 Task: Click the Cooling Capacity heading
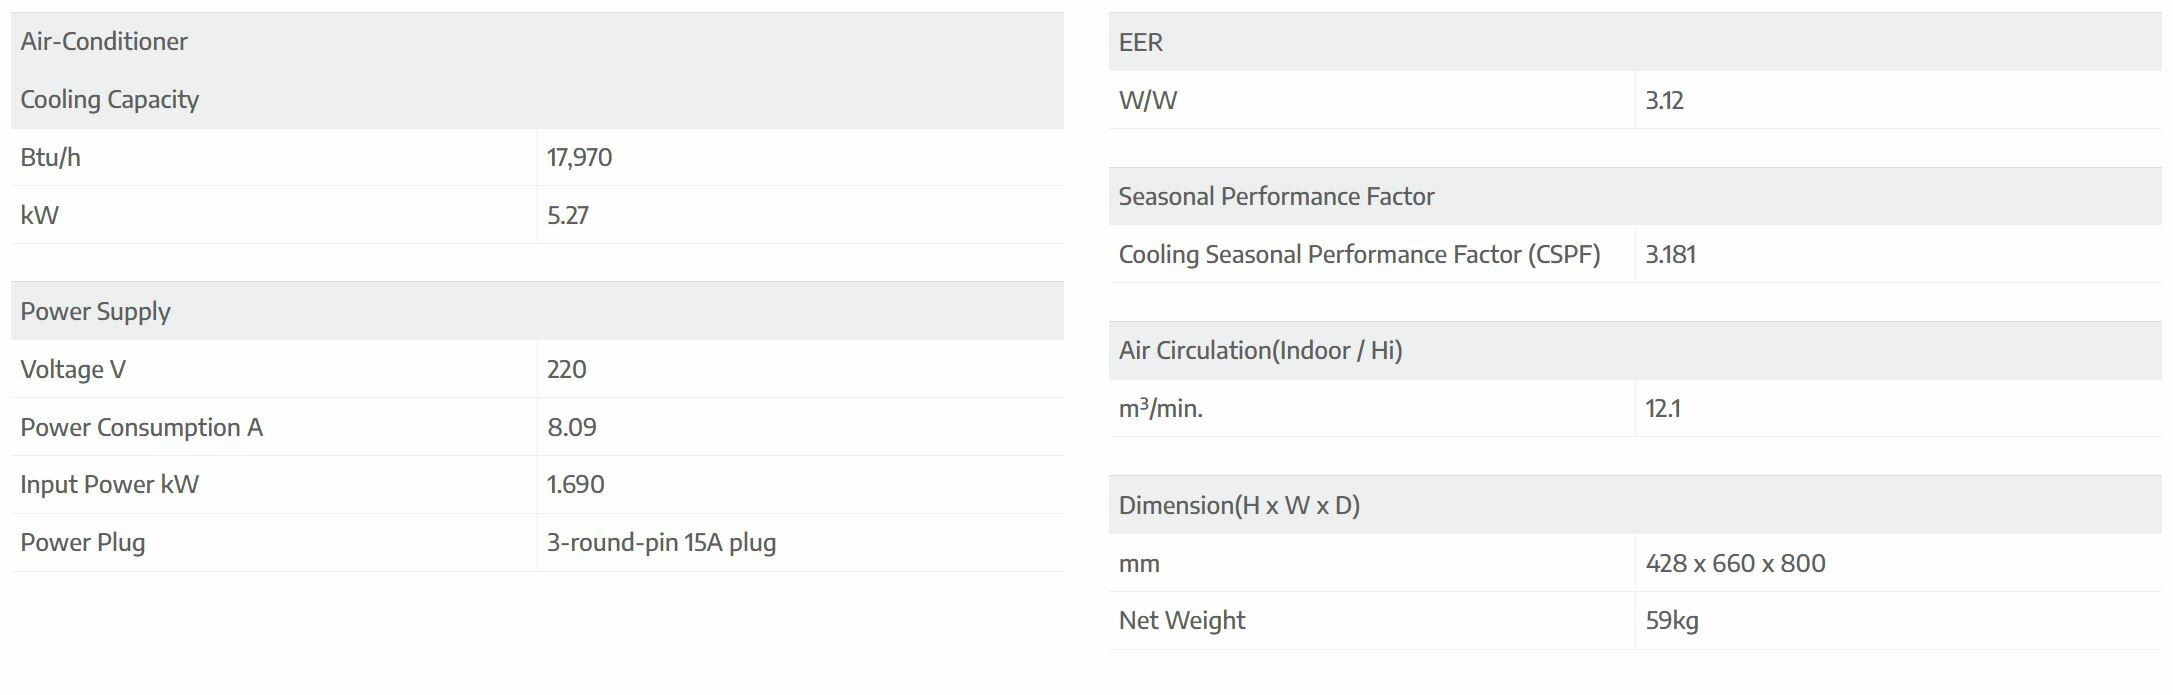110,100
